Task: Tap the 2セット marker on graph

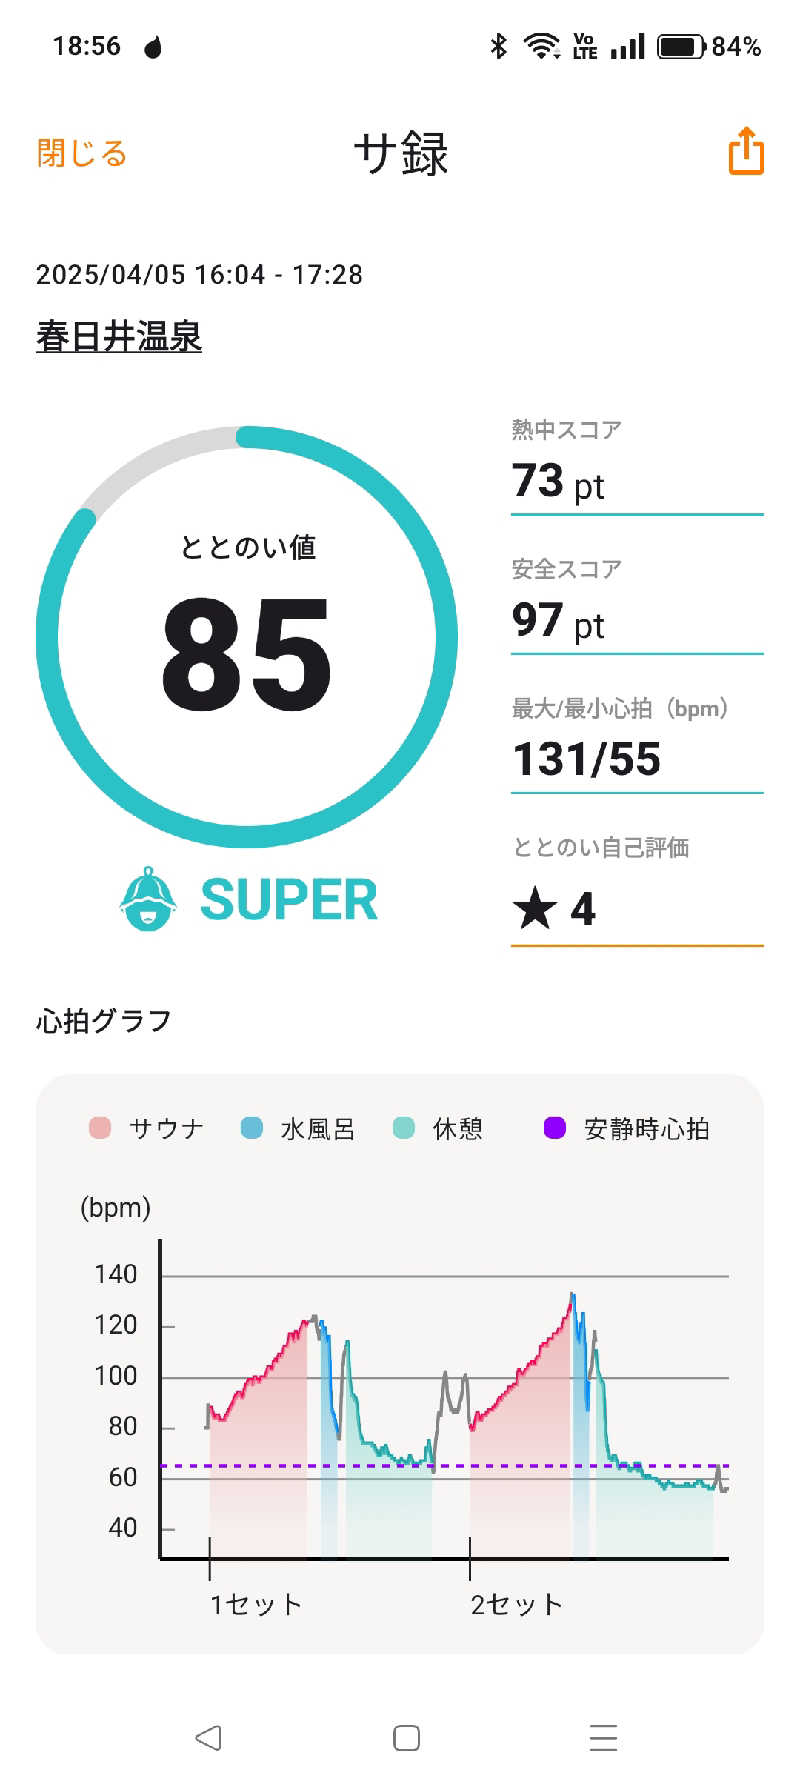Action: coord(516,1604)
